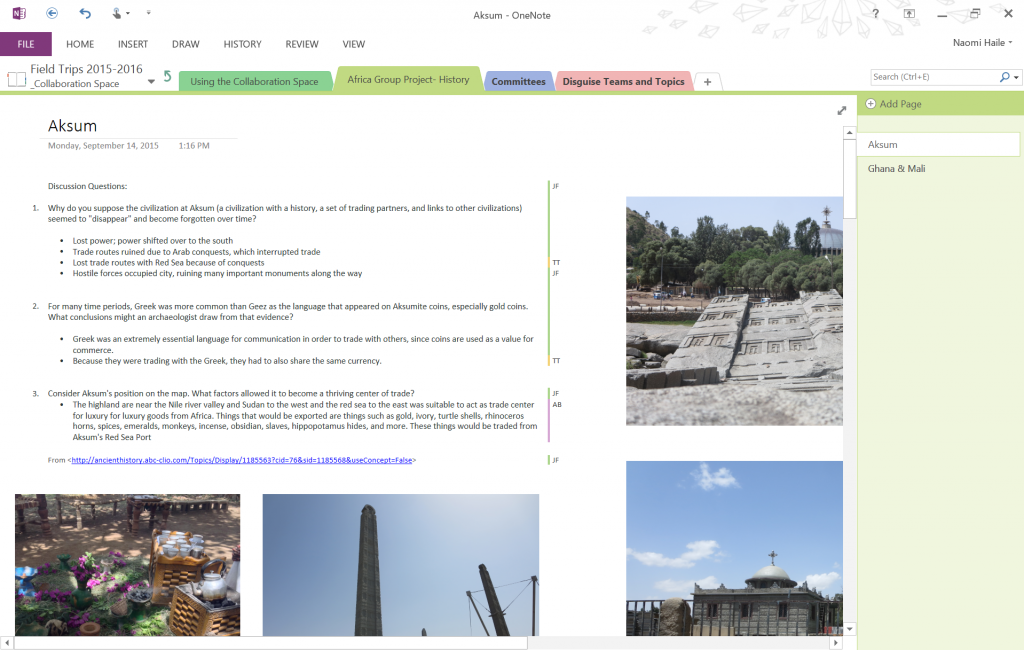Click the Undo icon in quick access toolbar
The height and width of the screenshot is (650, 1024).
(85, 14)
